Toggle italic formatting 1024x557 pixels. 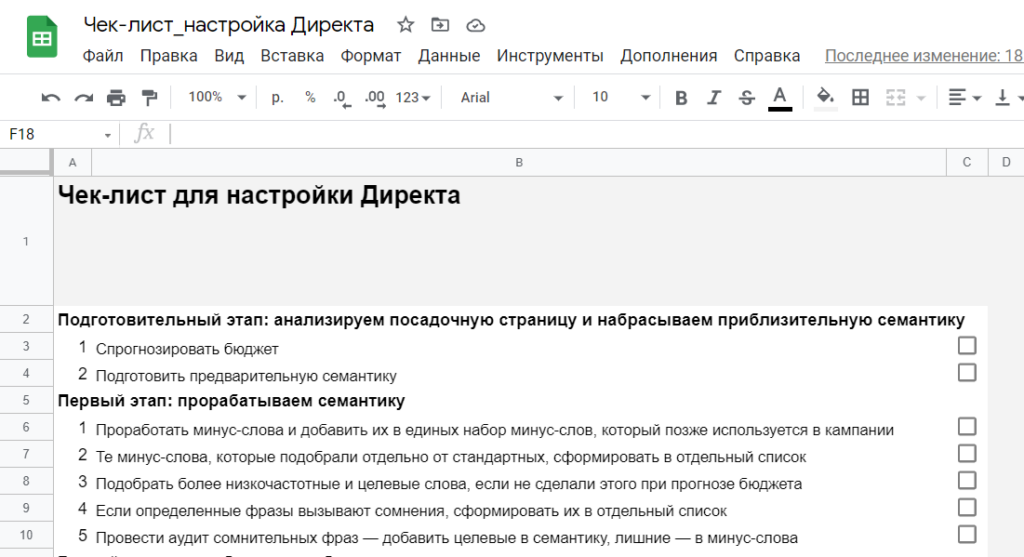click(x=714, y=98)
